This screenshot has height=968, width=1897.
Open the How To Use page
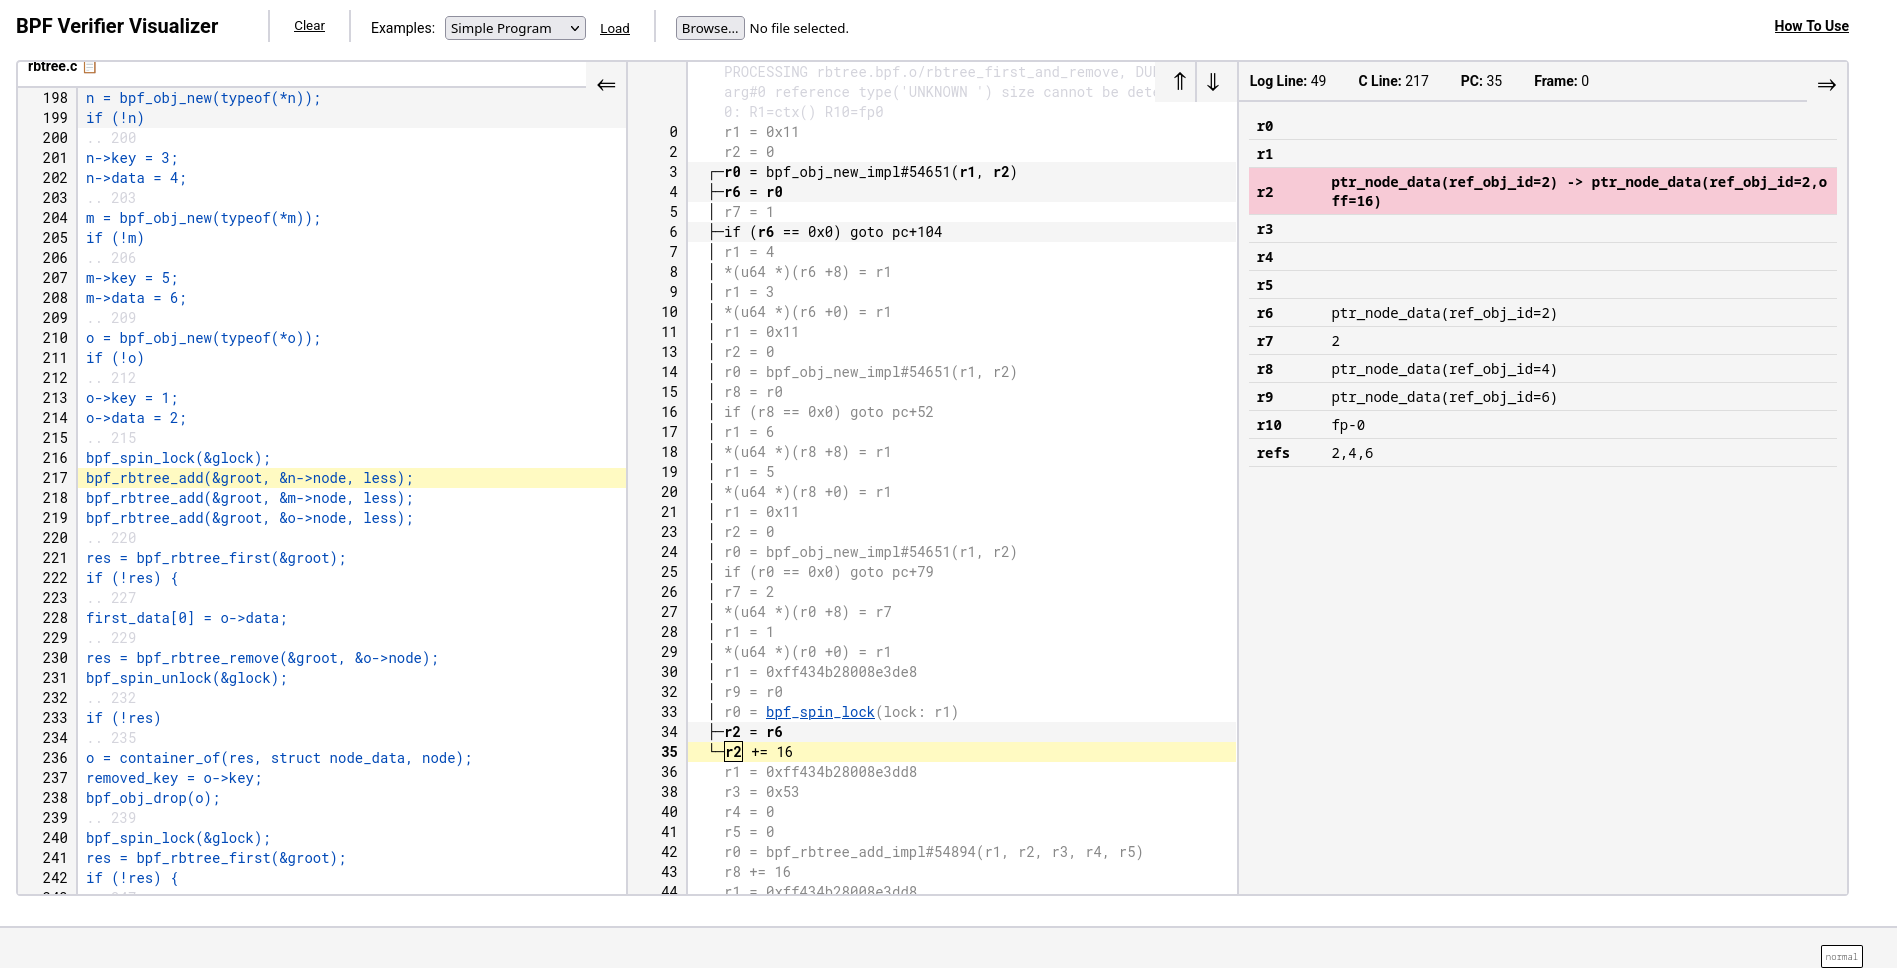click(1811, 26)
